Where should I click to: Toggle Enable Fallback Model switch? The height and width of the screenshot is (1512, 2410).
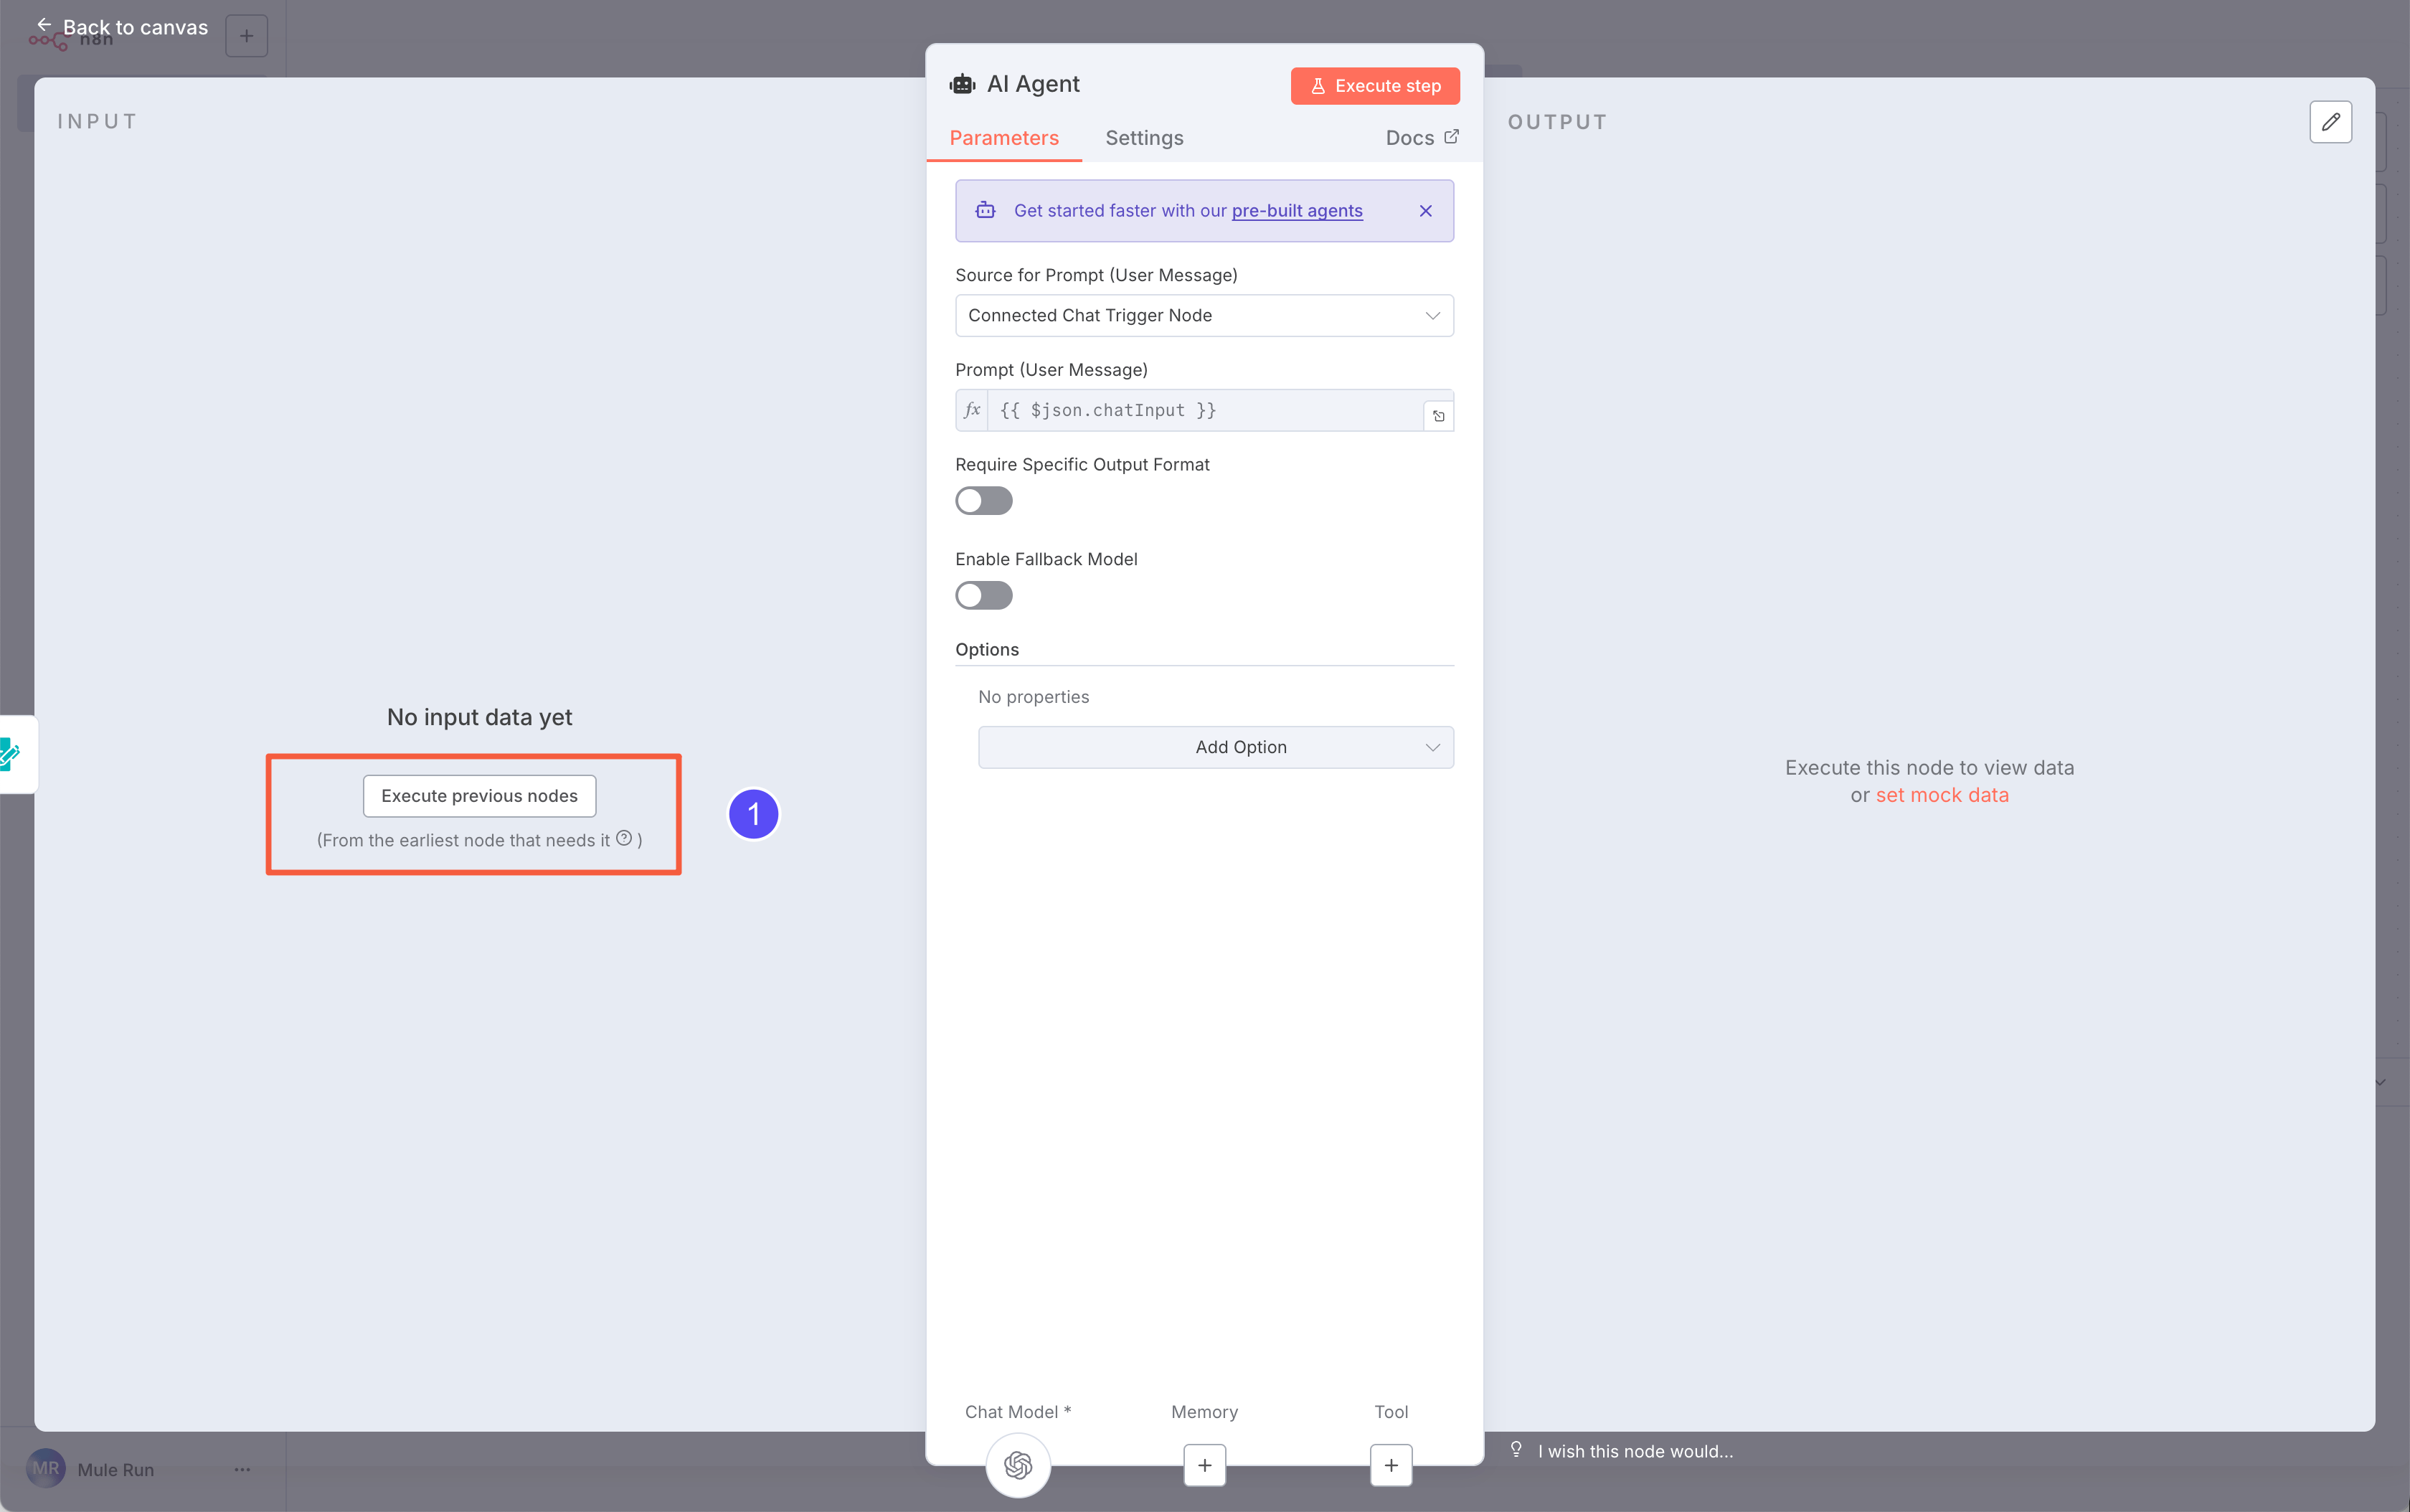point(983,596)
